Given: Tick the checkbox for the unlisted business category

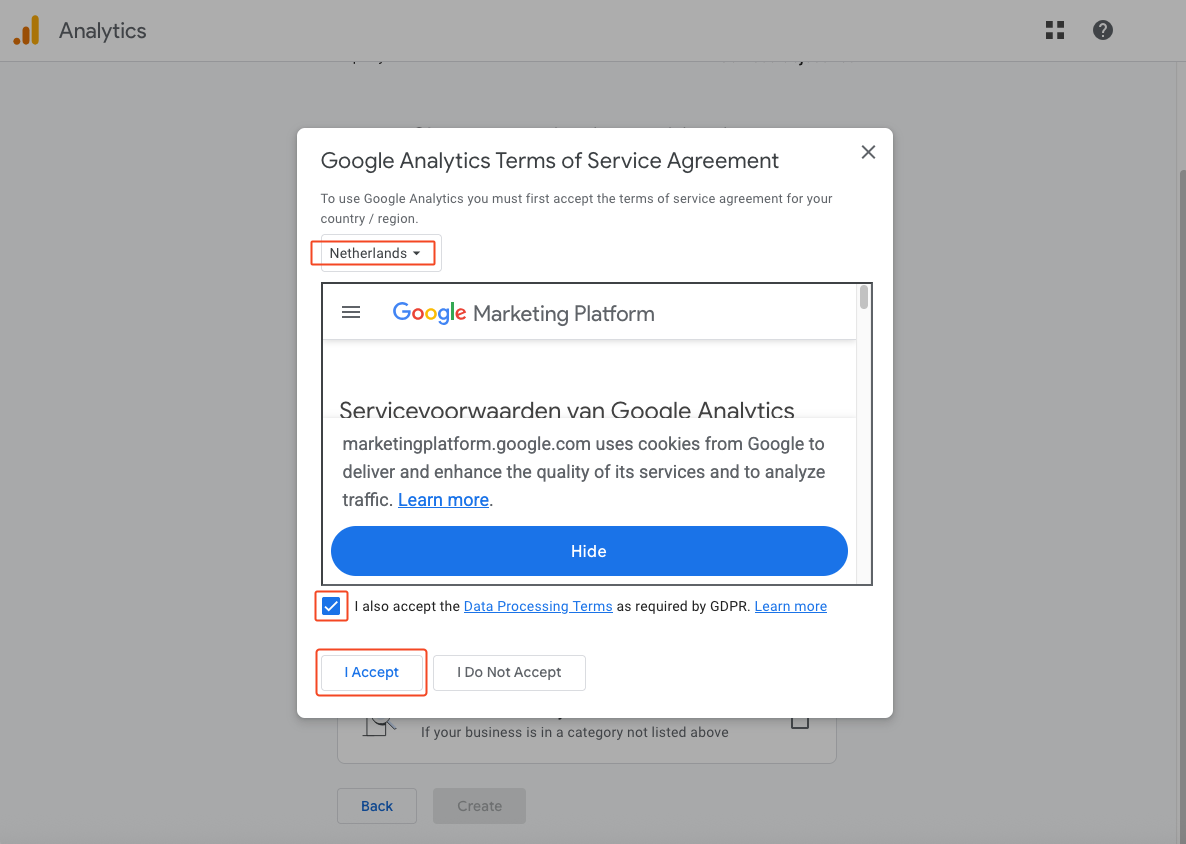Looking at the screenshot, I should click(800, 722).
